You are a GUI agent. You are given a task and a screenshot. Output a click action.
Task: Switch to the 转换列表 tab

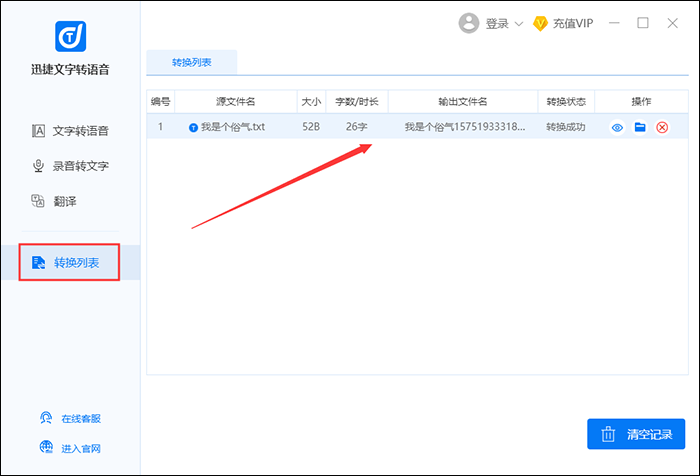[x=192, y=62]
